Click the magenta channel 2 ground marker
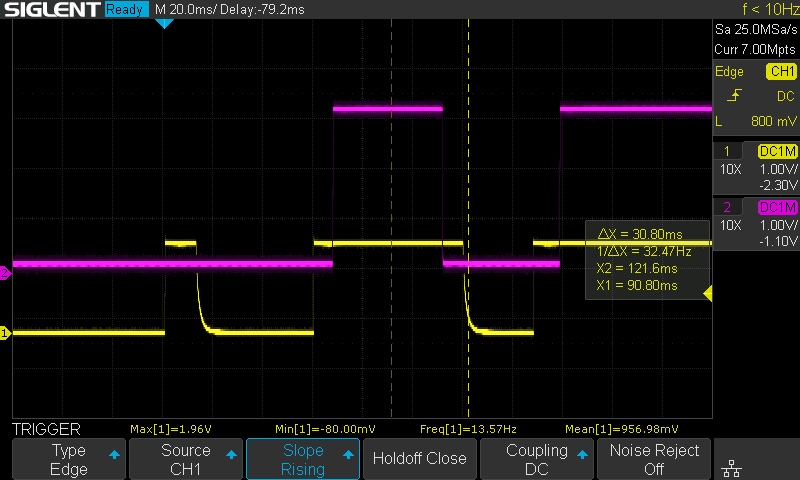 pos(5,273)
